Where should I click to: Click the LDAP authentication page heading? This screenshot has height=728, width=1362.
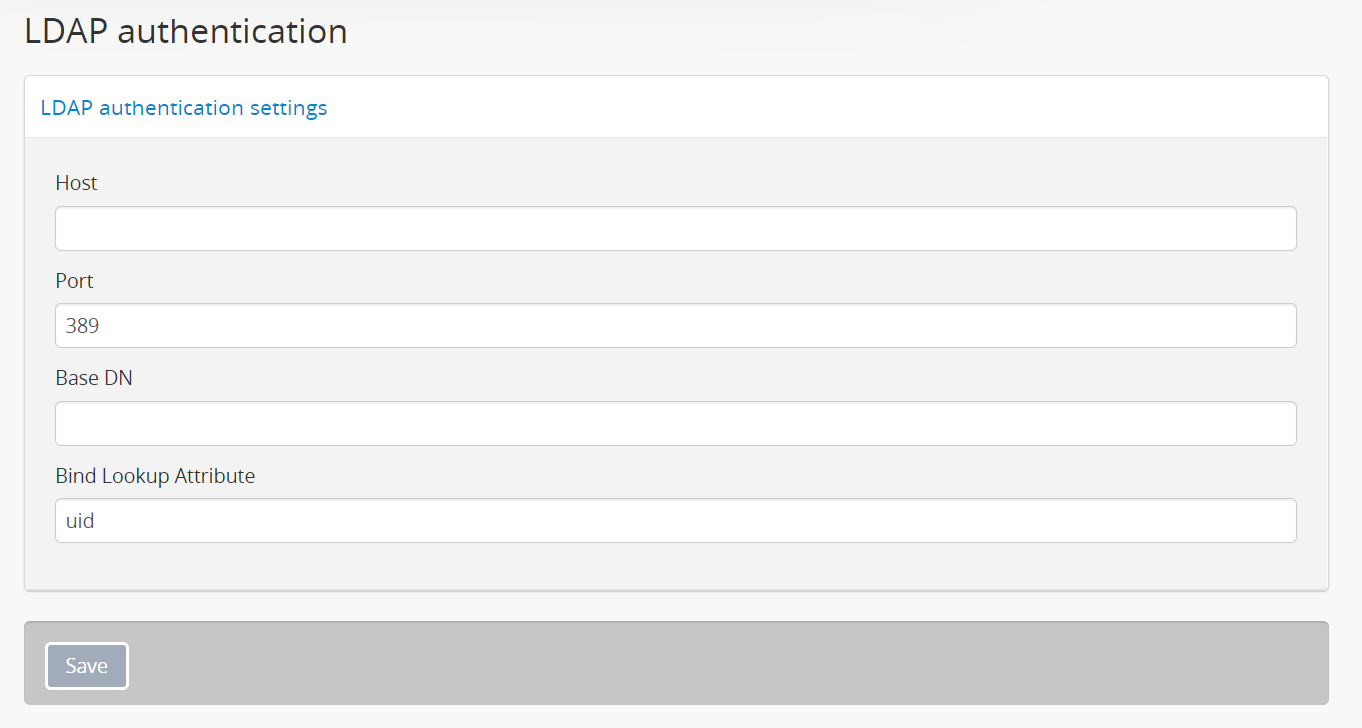(x=186, y=32)
